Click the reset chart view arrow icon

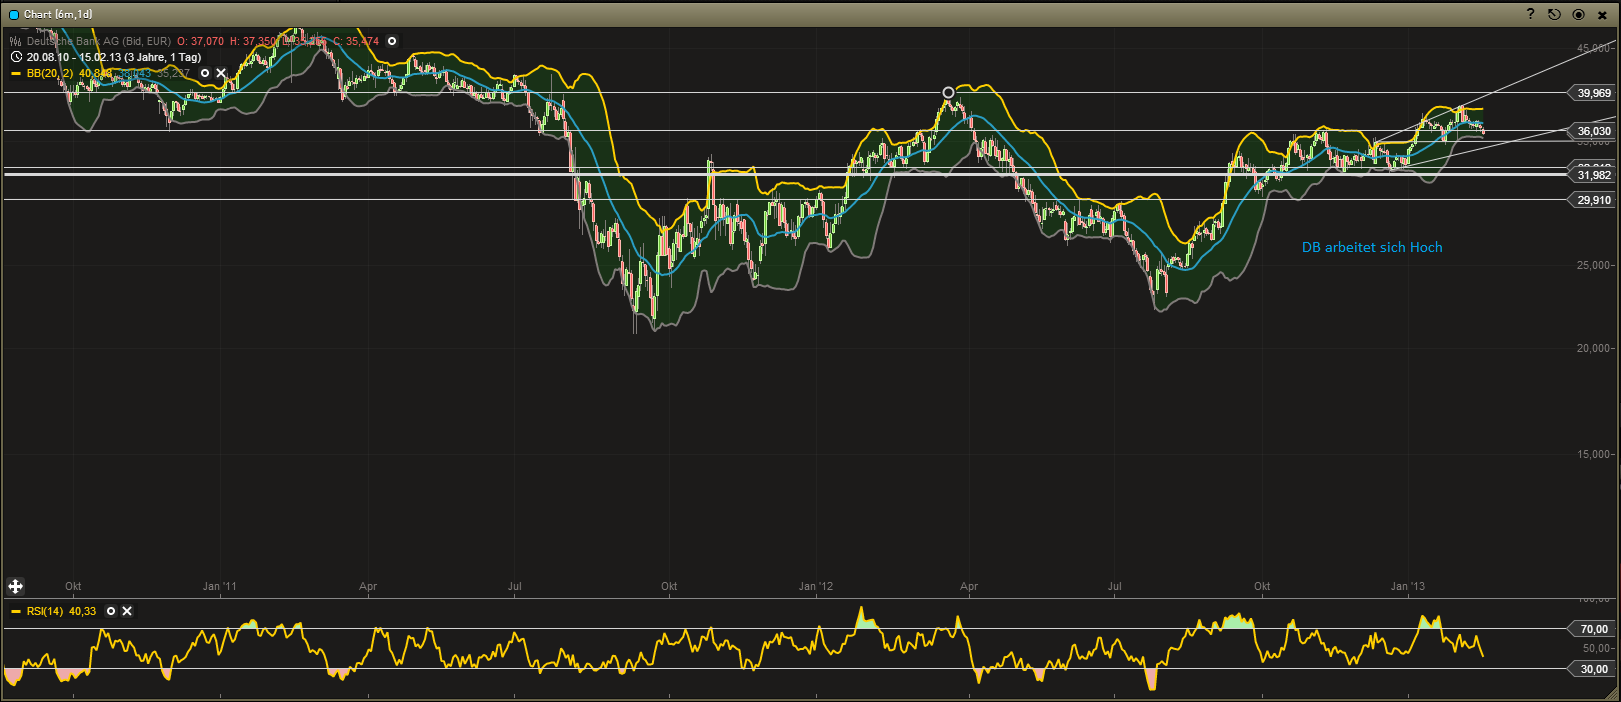click(x=1554, y=14)
